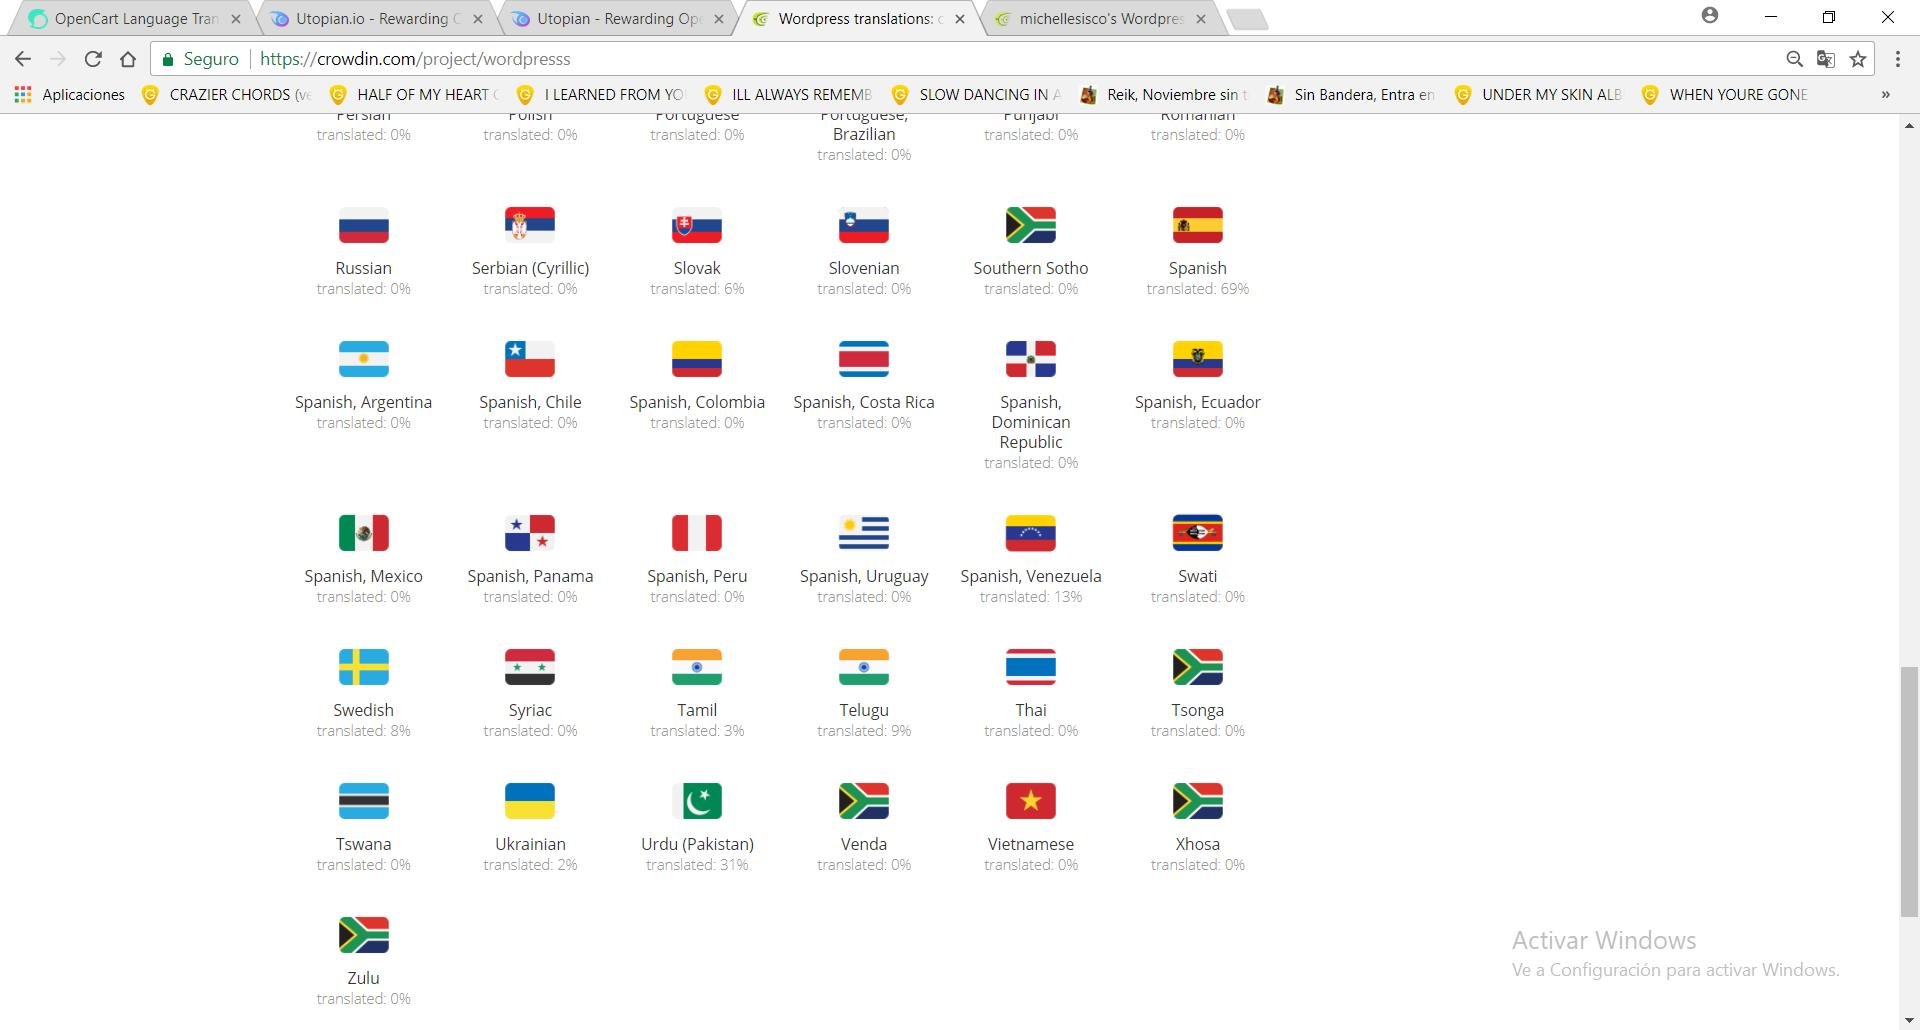Select the Spanish, Colombia flag
1920x1030 pixels.
(697, 360)
